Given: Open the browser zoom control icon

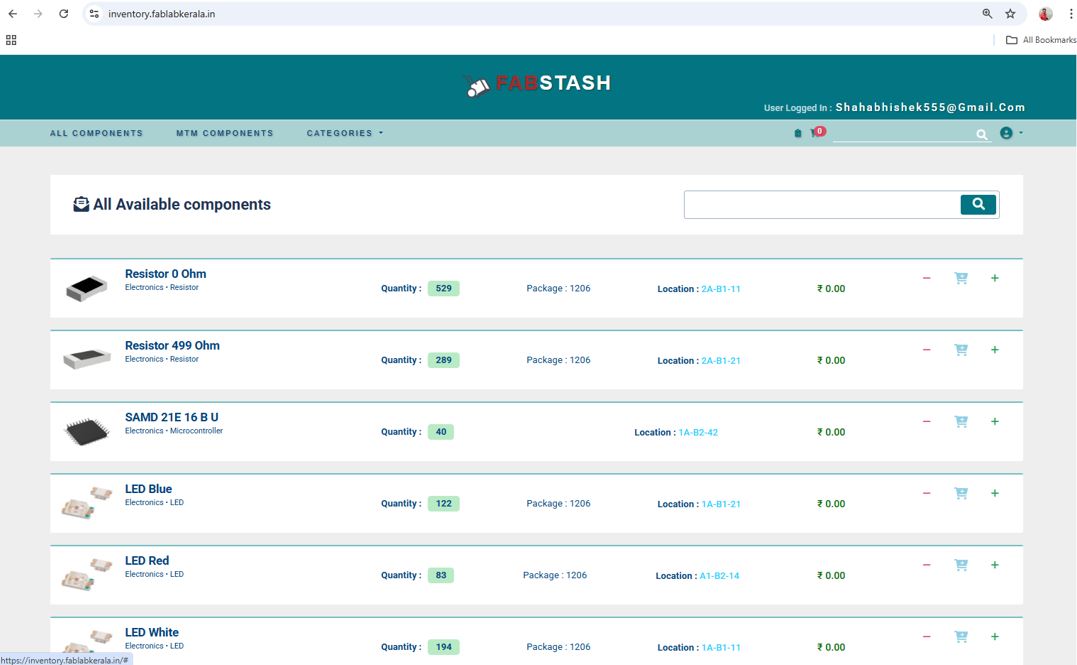Looking at the screenshot, I should [x=987, y=14].
